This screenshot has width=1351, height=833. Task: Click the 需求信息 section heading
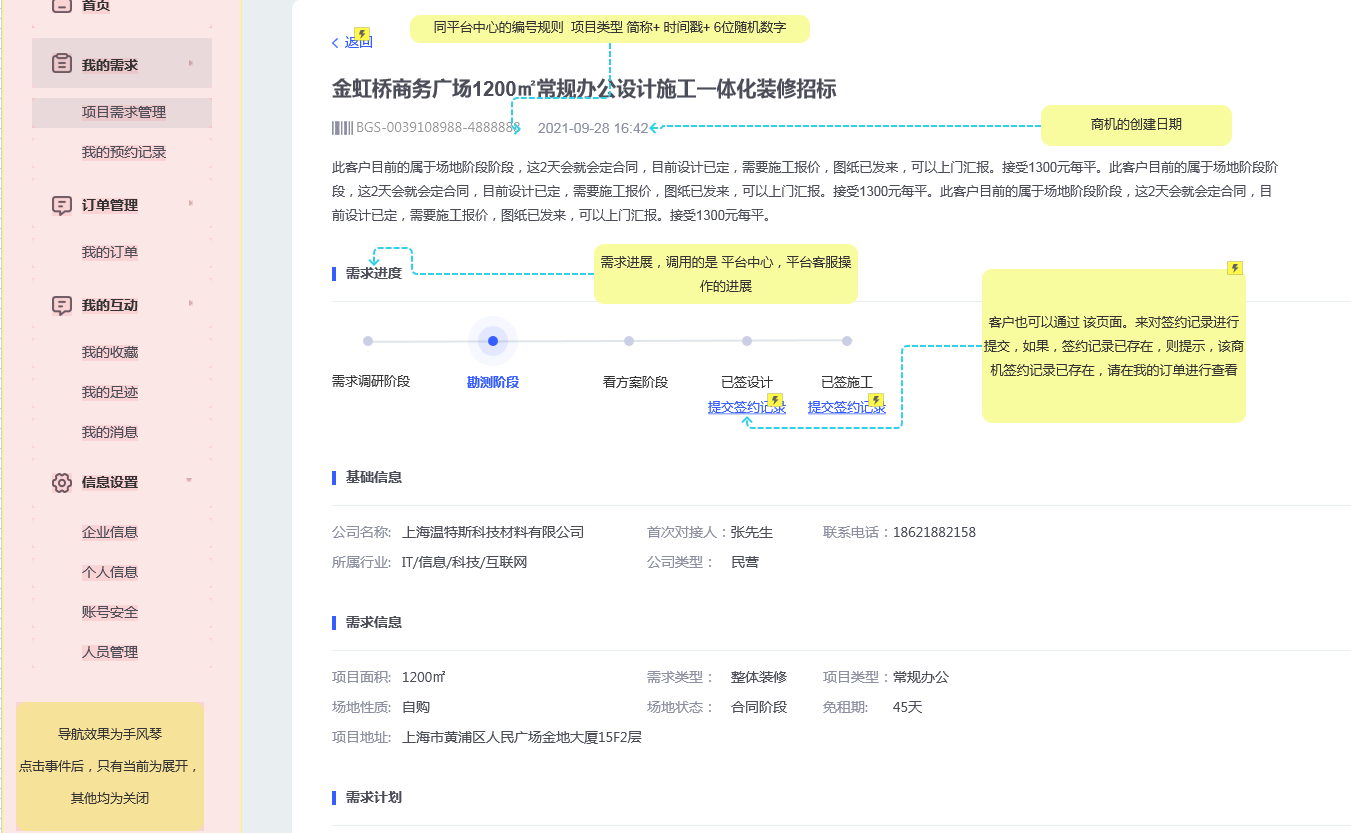click(374, 622)
